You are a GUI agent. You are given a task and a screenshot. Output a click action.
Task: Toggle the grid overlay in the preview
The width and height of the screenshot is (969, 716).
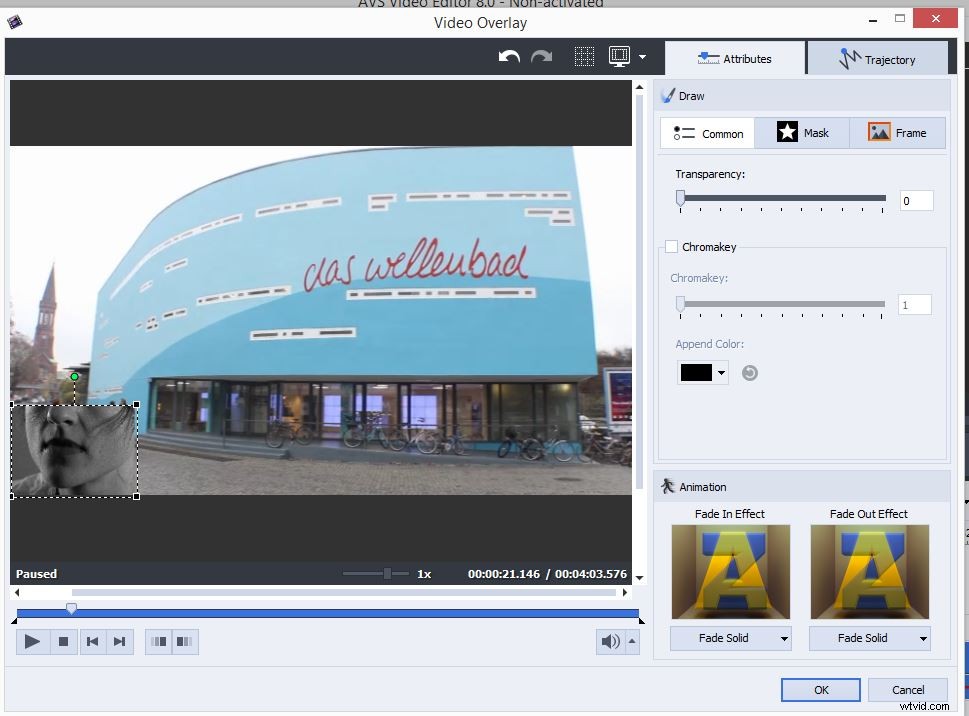585,57
